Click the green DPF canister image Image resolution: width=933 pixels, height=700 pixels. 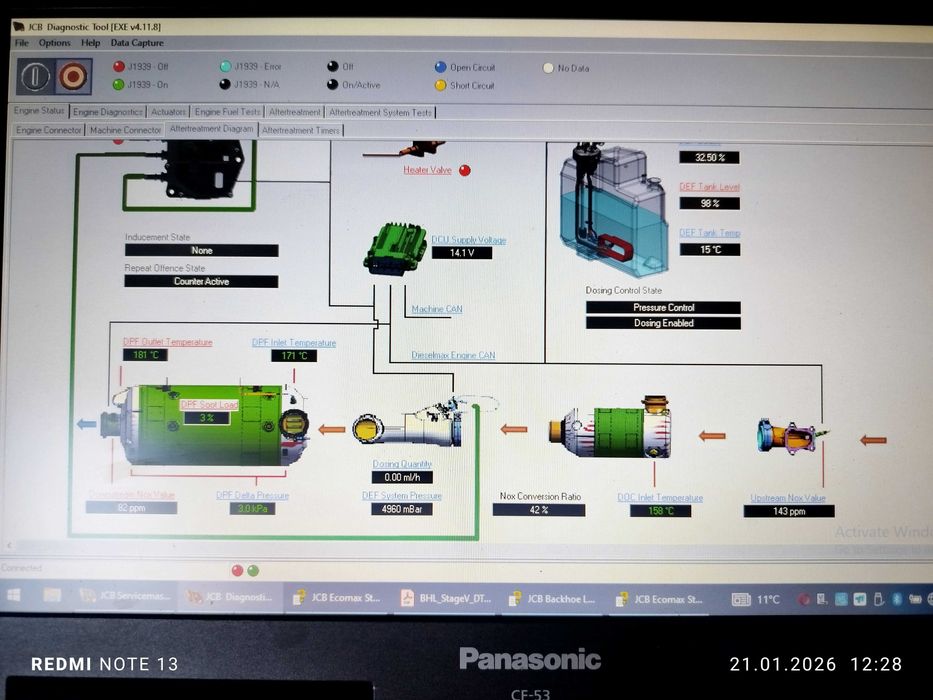coord(205,424)
